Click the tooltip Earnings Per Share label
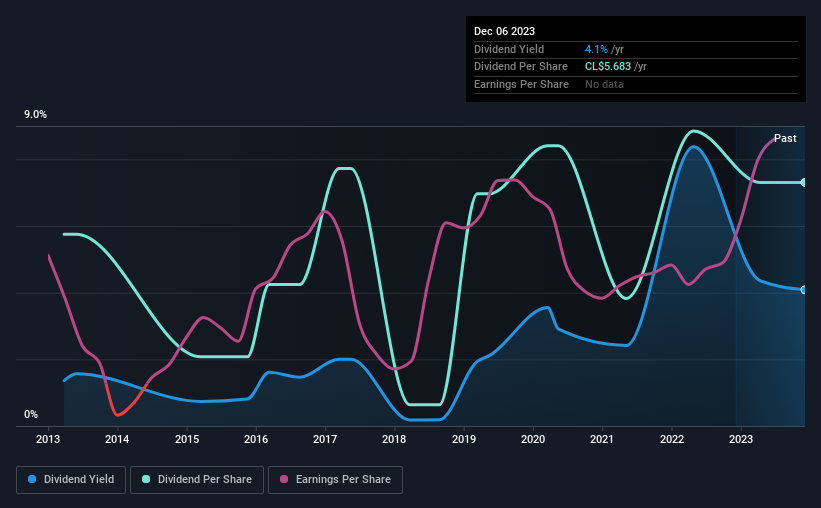Viewport: 821px width, 508px height. pos(521,84)
